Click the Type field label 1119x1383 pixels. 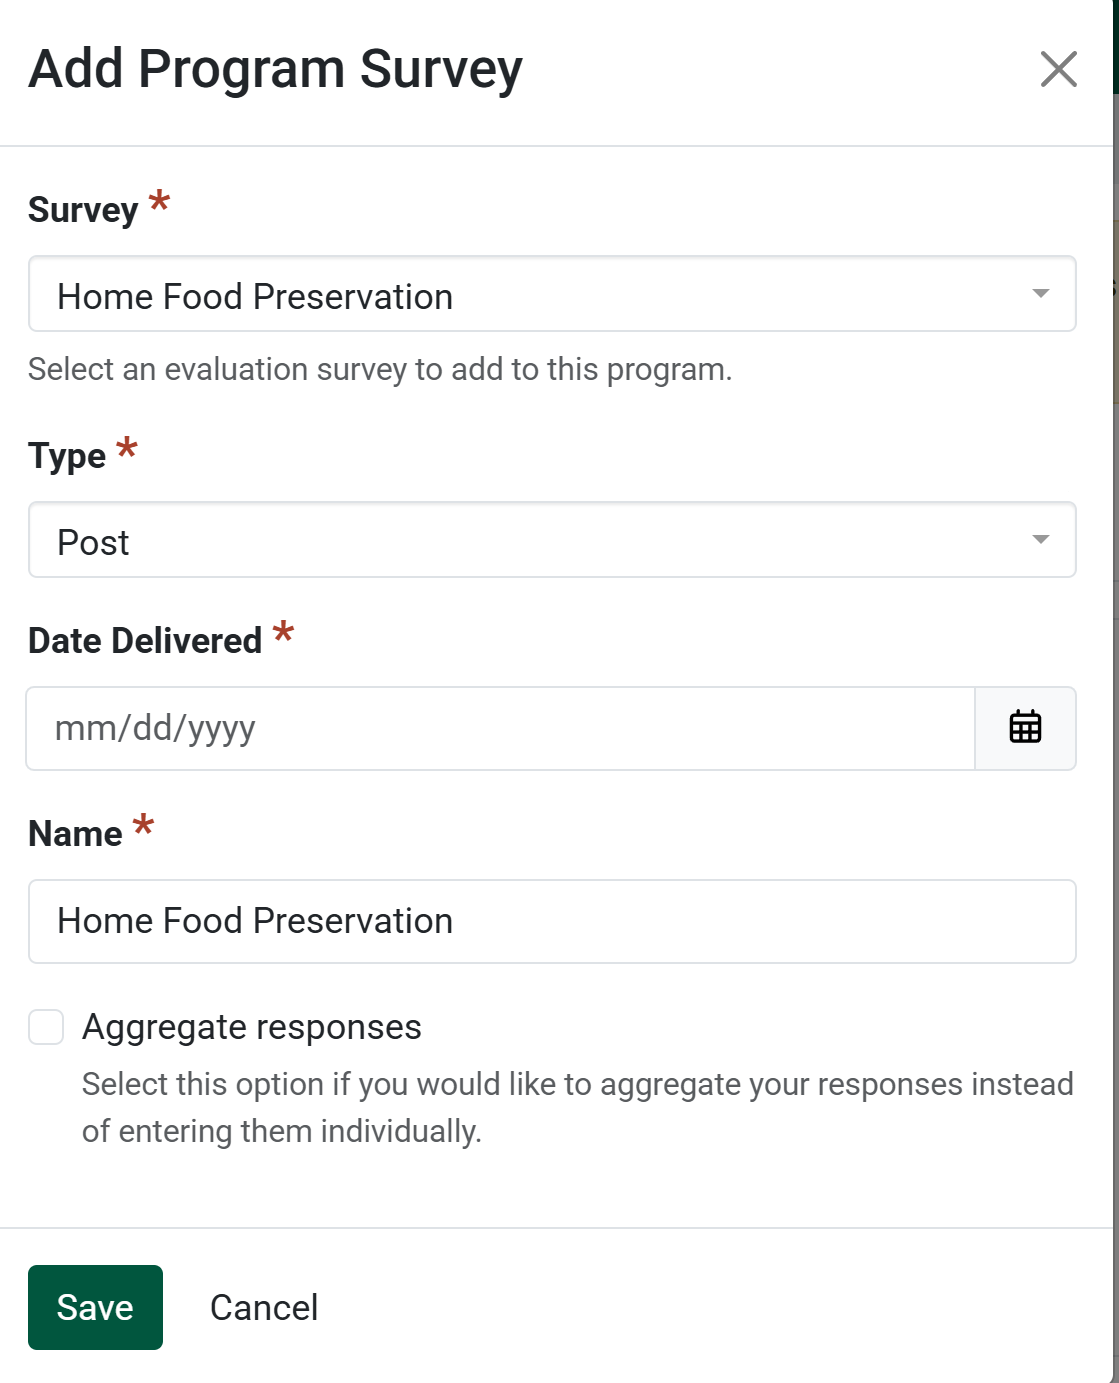(x=67, y=456)
